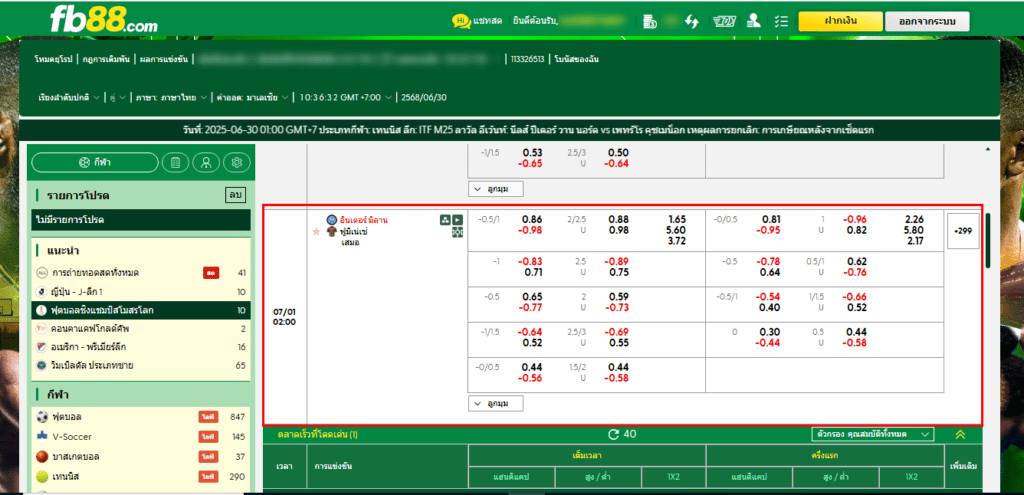Open the คู่ dropdown
Viewport: 1024px width, 495px height.
(x=118, y=97)
